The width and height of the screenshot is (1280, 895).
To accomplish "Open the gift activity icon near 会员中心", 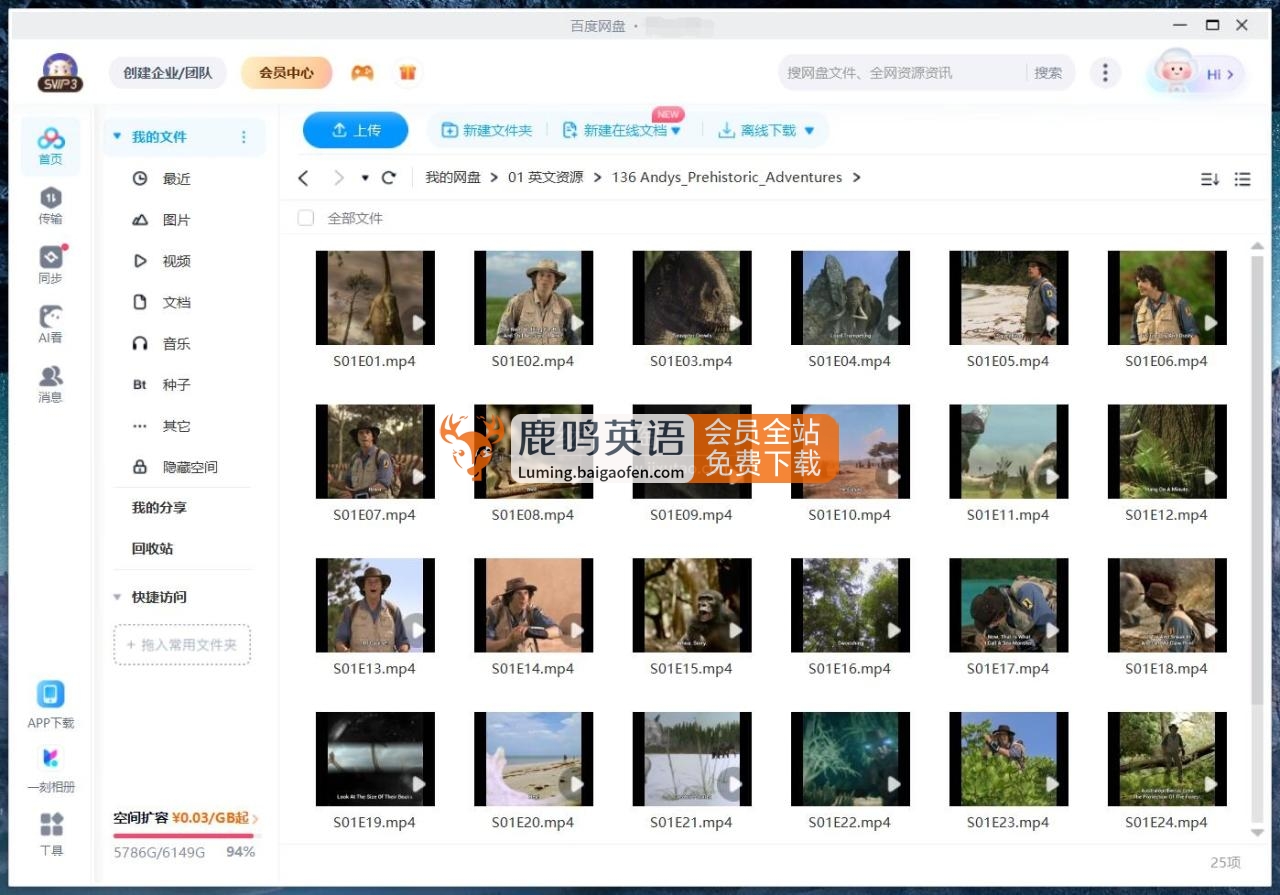I will pyautogui.click(x=407, y=72).
